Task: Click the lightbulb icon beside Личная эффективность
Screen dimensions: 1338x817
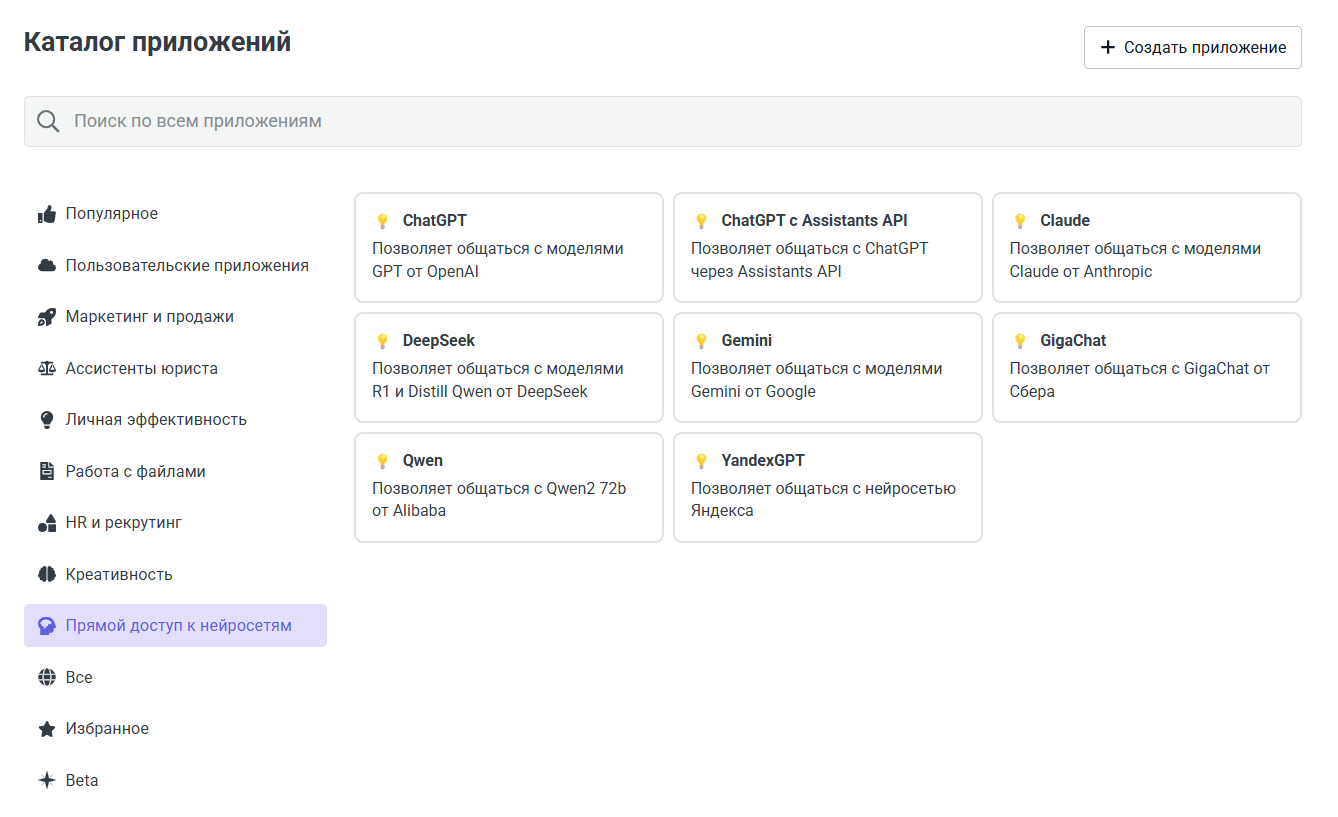Action: [x=46, y=420]
